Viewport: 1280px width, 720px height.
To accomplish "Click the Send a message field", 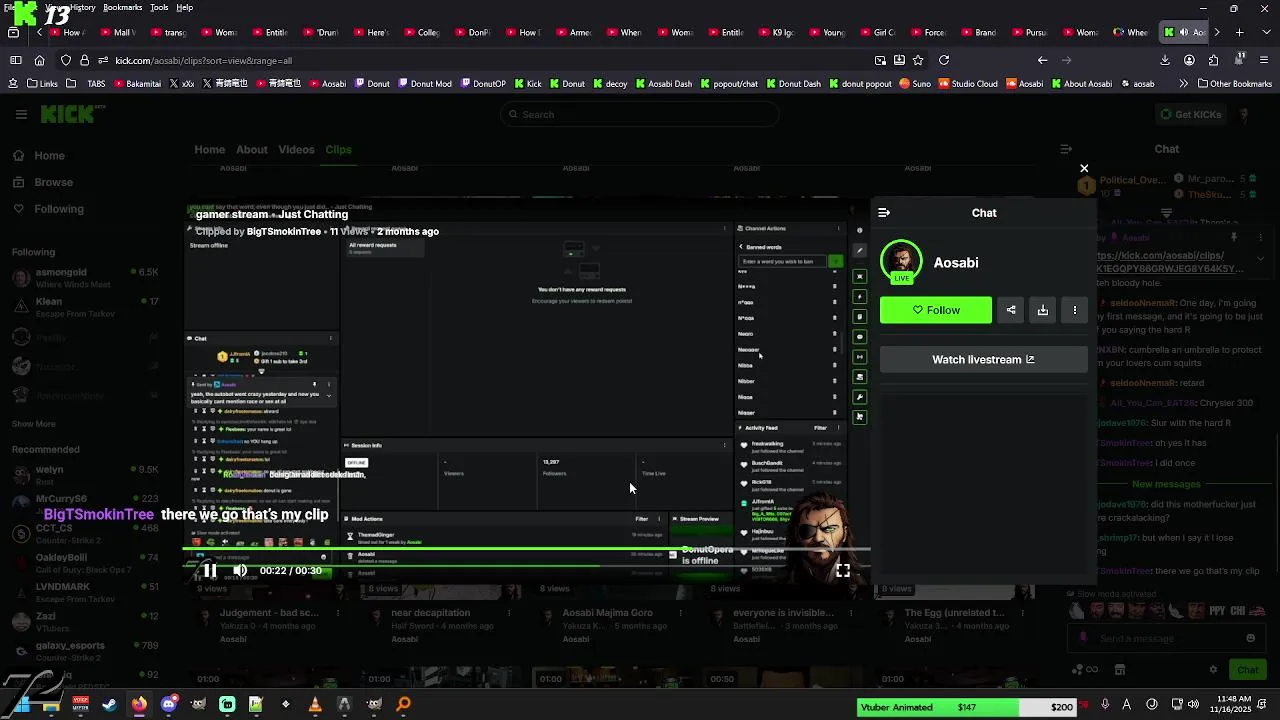I will click(1165, 638).
